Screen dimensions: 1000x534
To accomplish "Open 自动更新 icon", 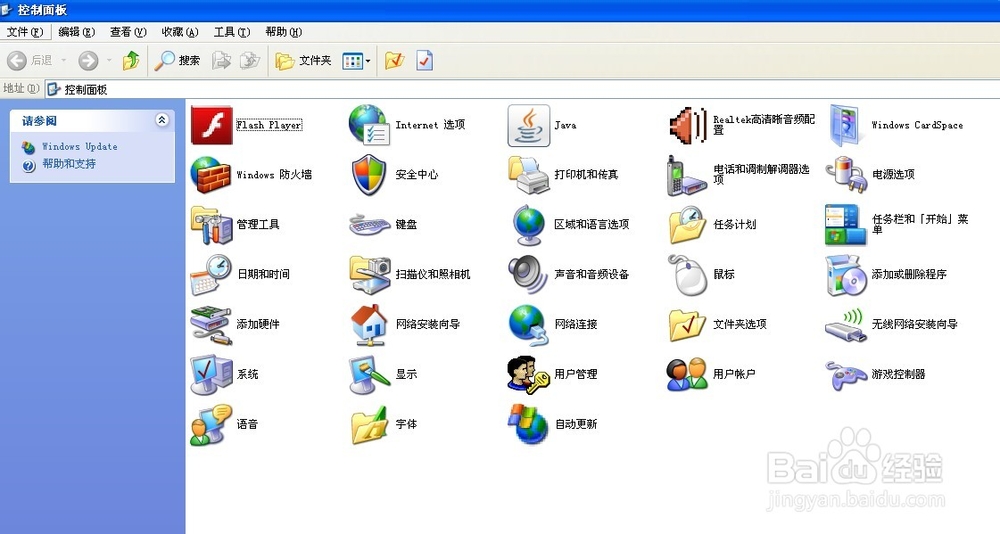I will tap(528, 424).
